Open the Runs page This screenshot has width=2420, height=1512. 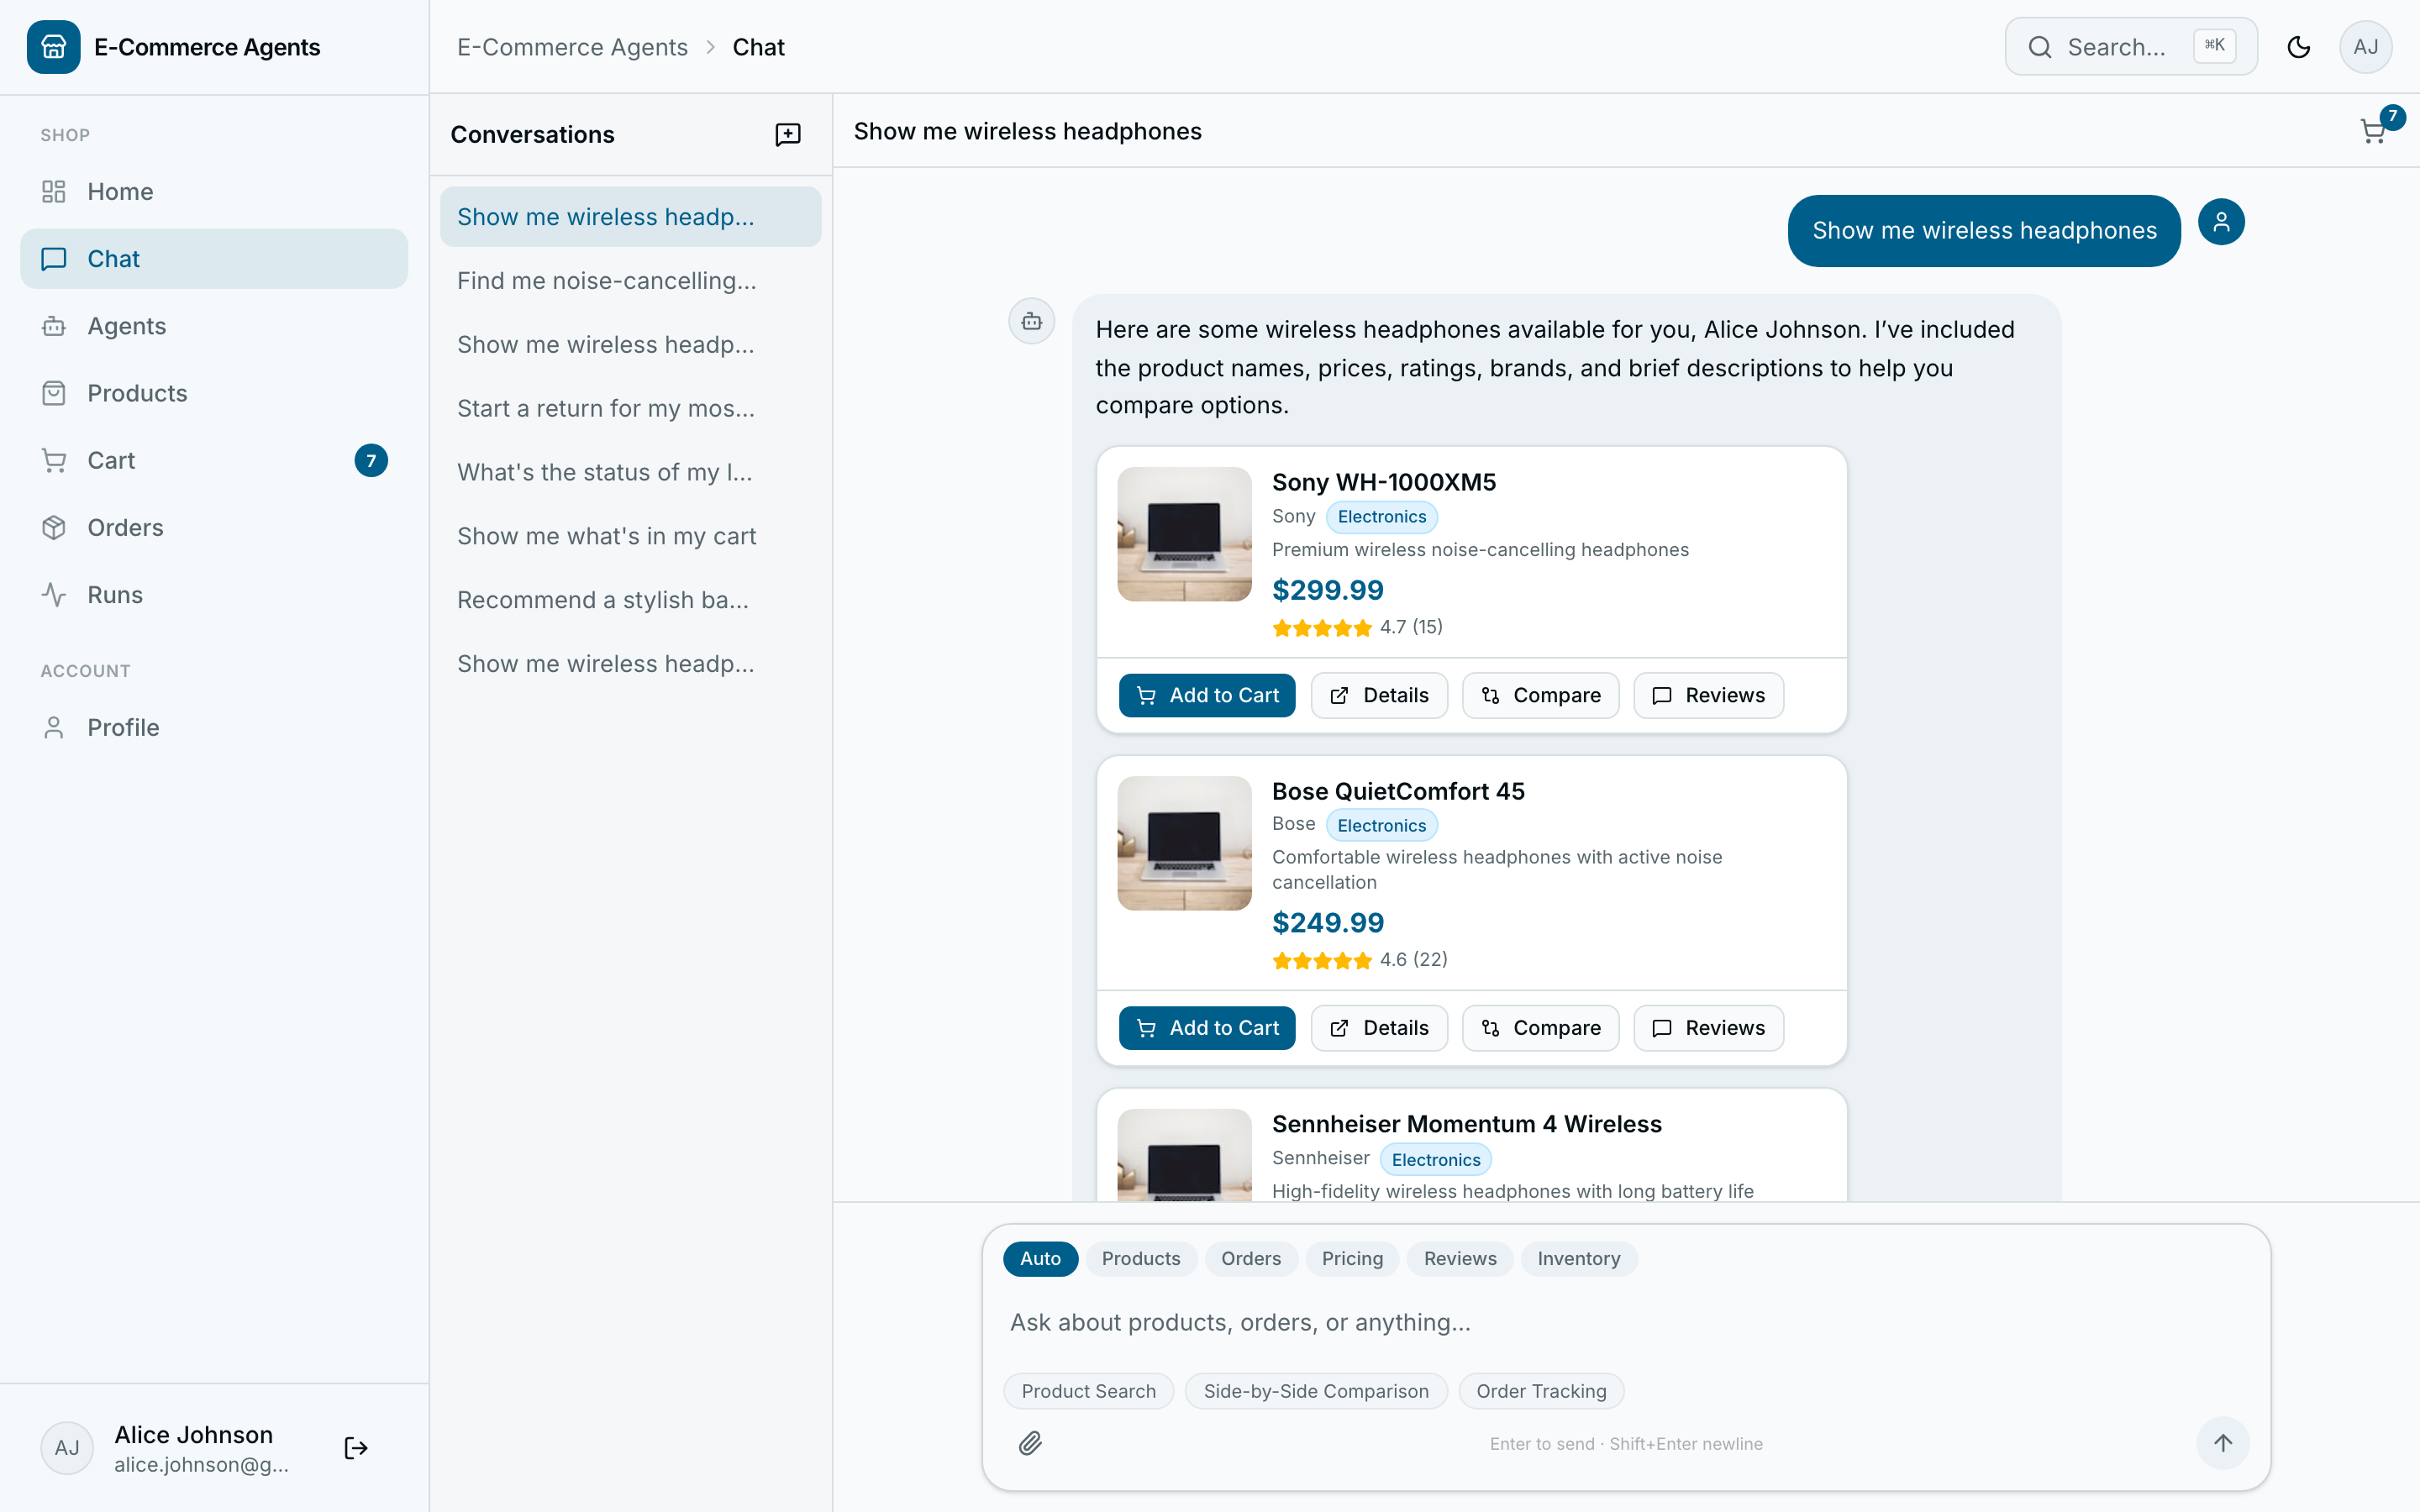click(214, 594)
